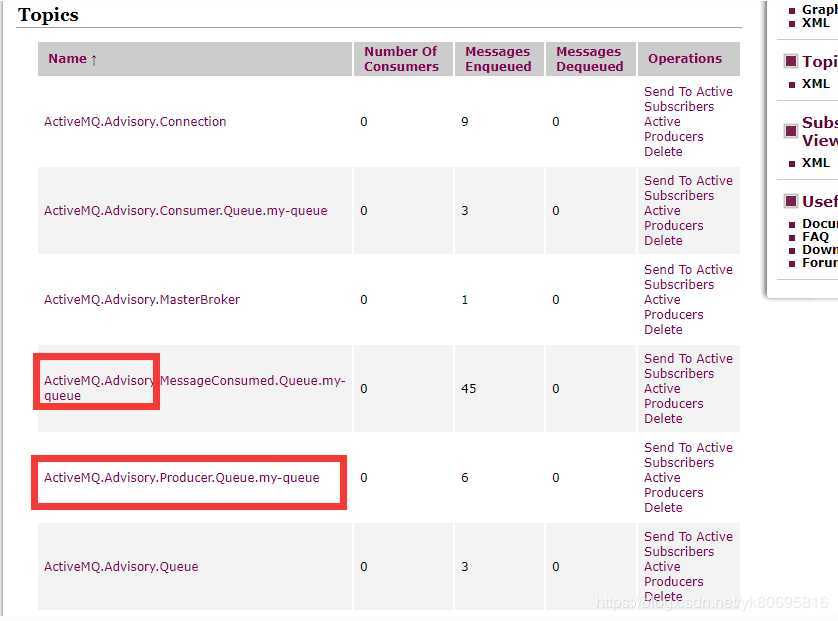Open the Subscribers Views XML link in sidebar
Screen dimensions: 838x621
coord(816,162)
